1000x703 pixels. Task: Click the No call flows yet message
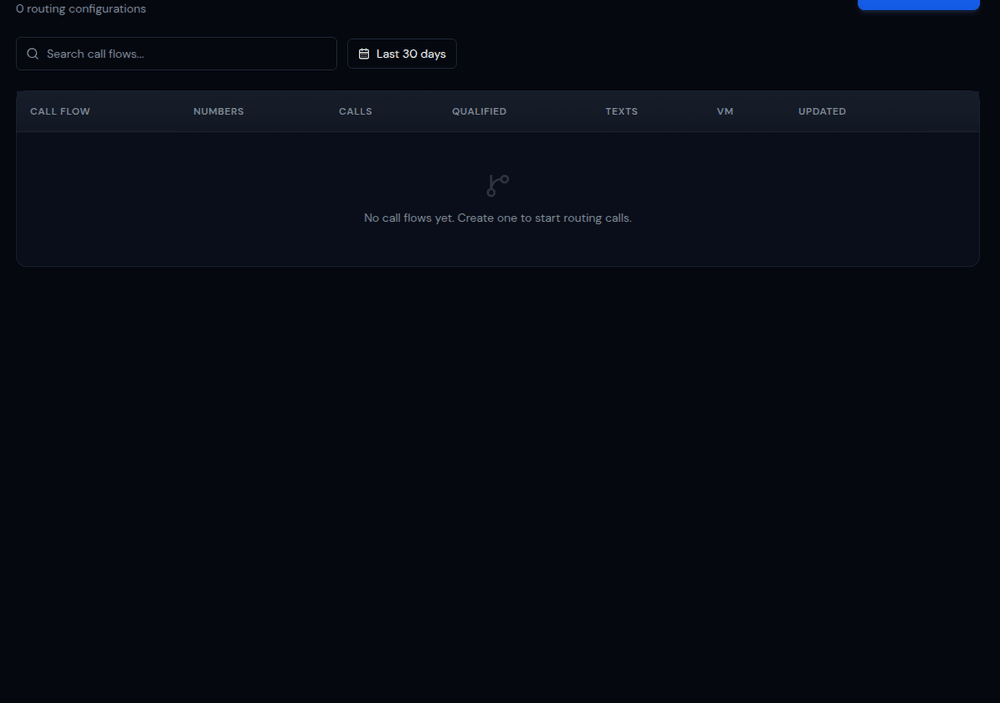497,218
